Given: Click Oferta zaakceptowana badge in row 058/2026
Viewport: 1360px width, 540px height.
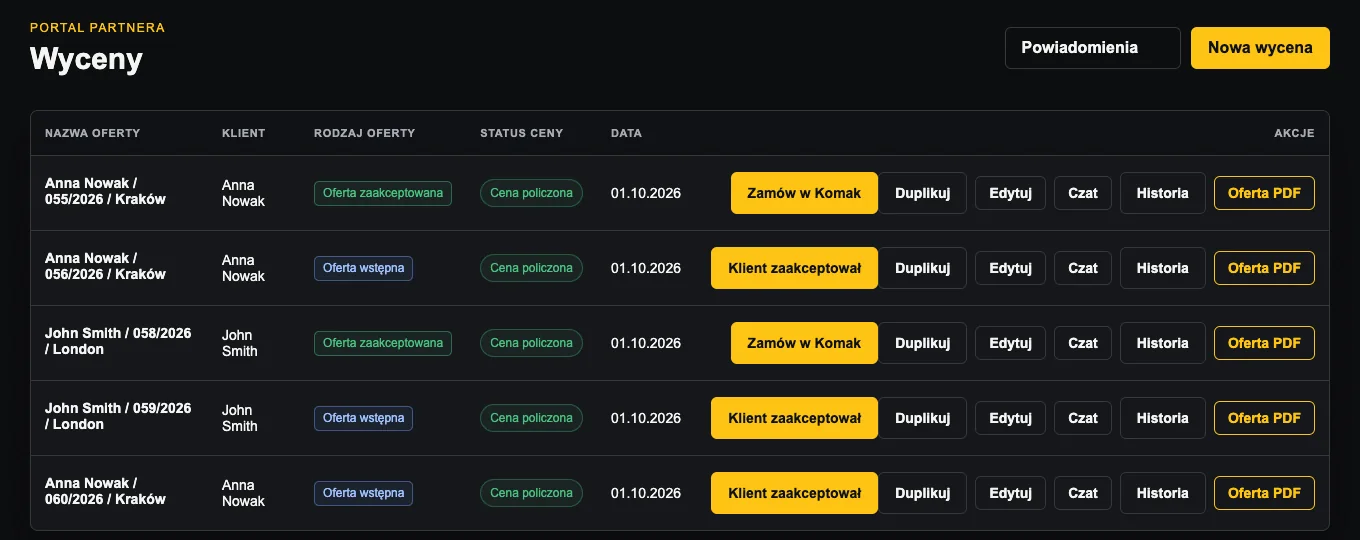Looking at the screenshot, I should pos(383,343).
